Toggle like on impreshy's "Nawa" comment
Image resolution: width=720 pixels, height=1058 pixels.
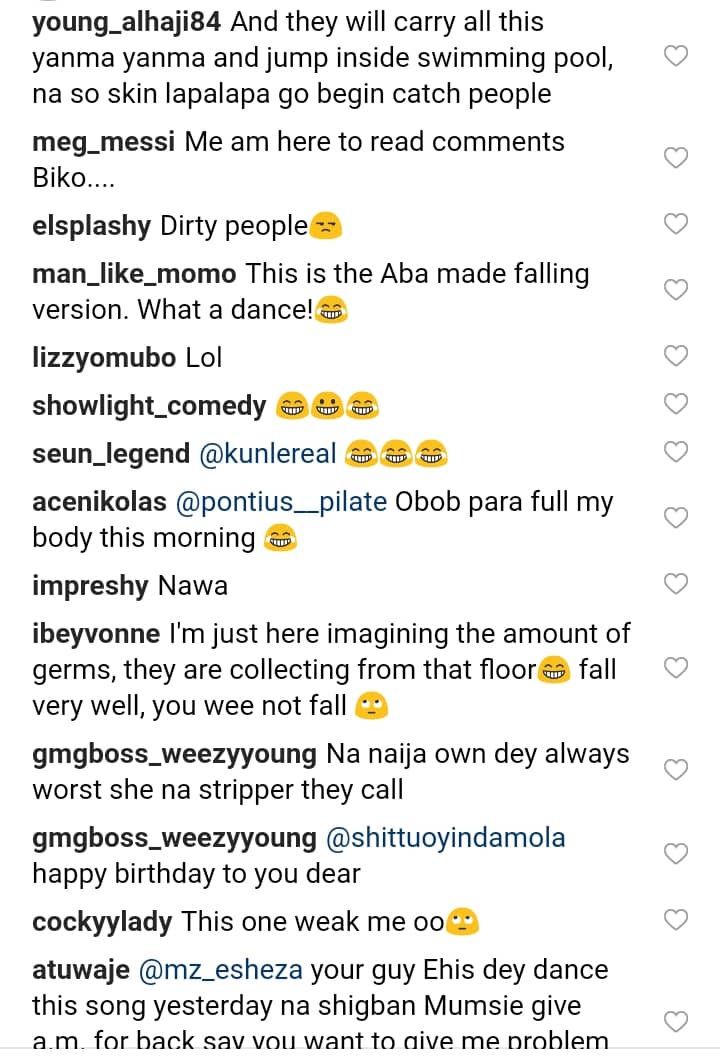pyautogui.click(x=677, y=584)
